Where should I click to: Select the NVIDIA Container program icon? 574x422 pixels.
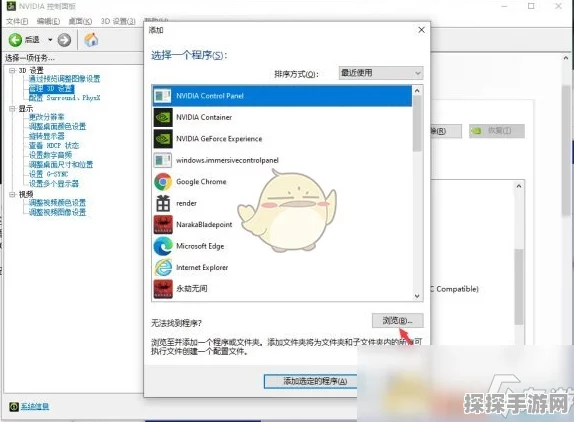coord(163,117)
